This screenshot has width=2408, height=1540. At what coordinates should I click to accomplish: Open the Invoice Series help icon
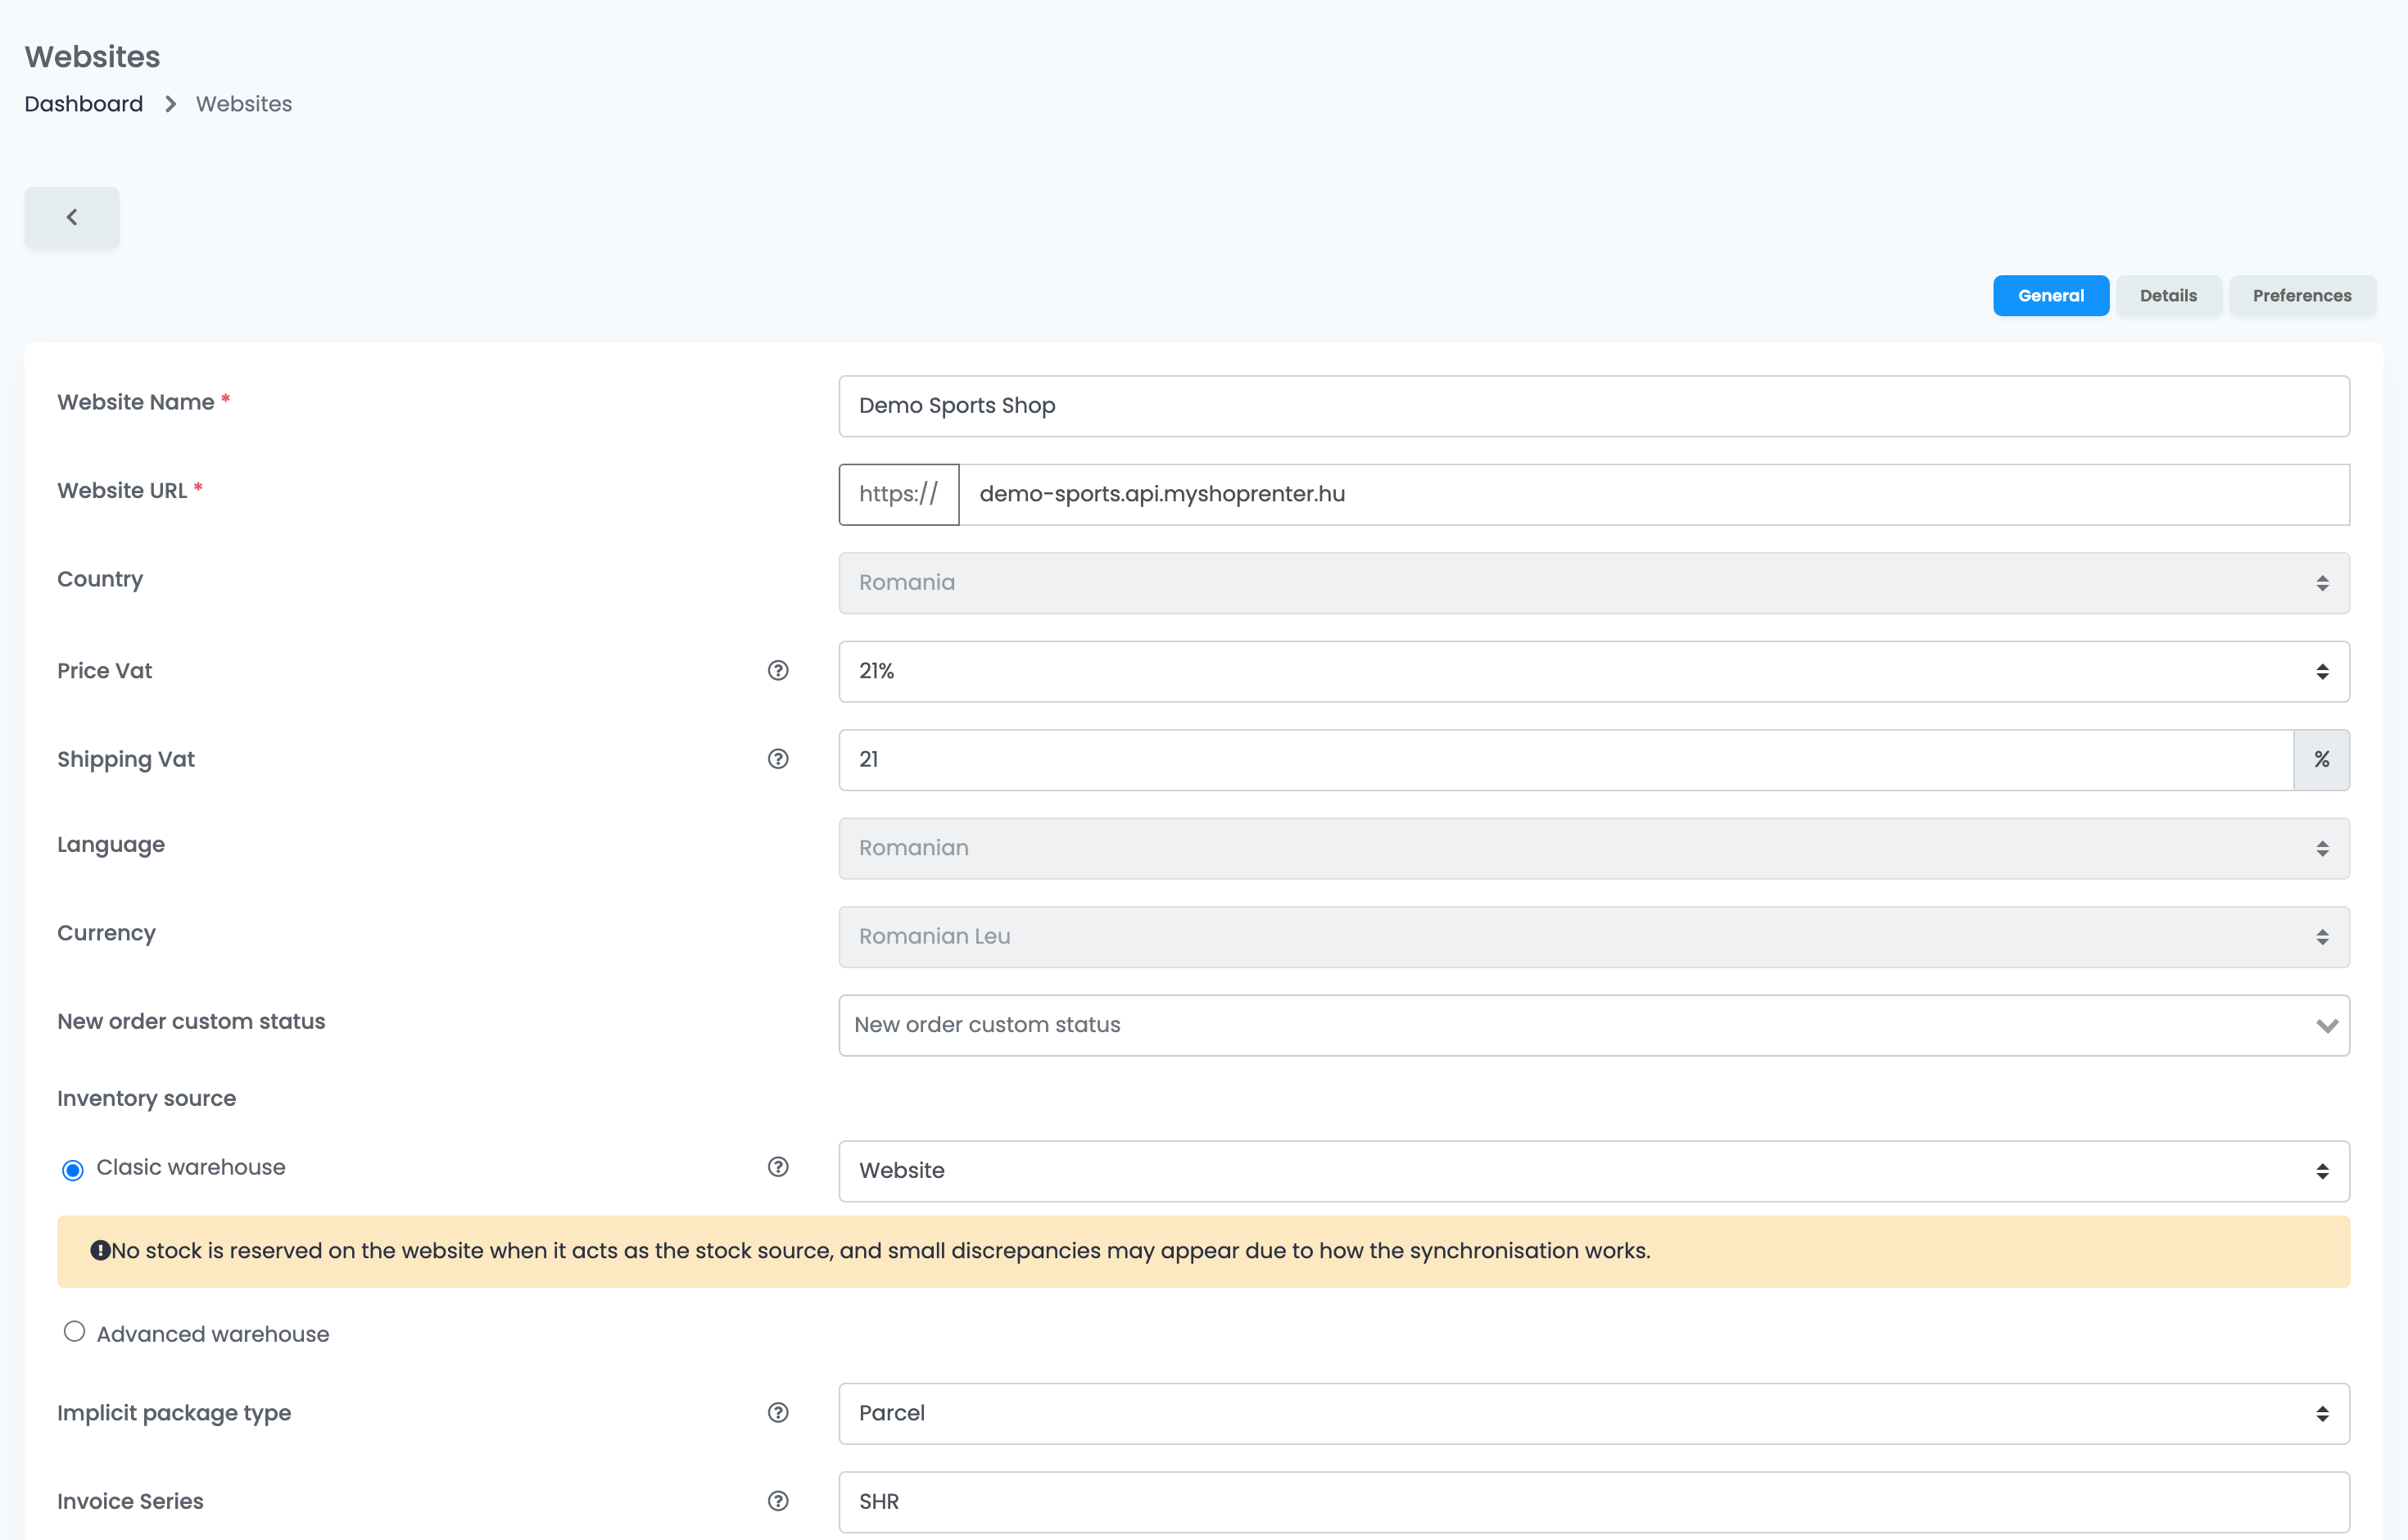[x=778, y=1501]
